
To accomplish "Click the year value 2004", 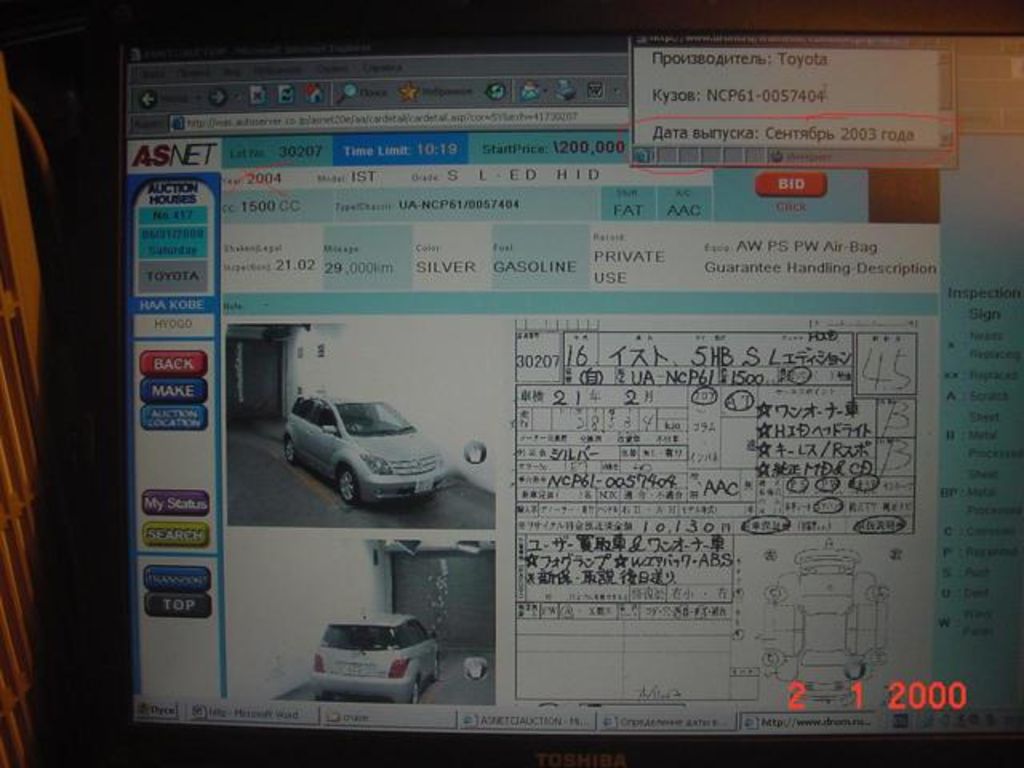I will click(x=264, y=179).
